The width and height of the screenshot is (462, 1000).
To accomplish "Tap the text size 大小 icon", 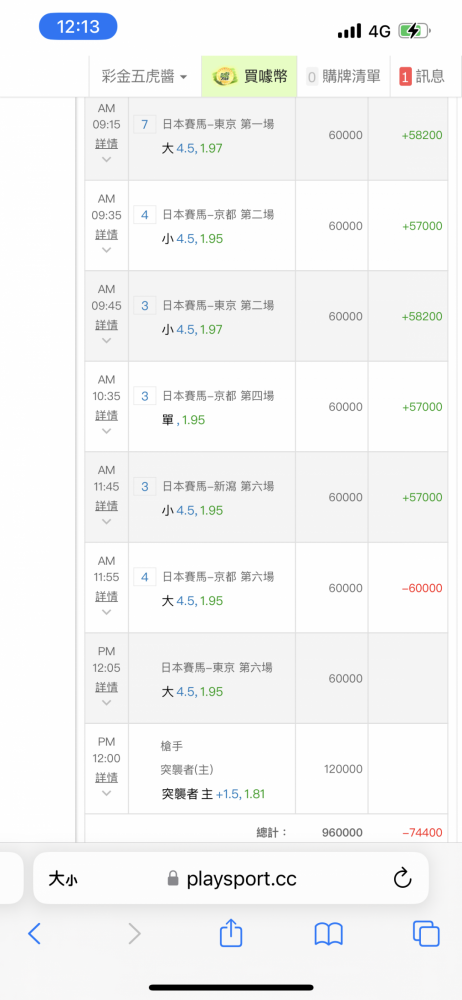I will point(63,879).
